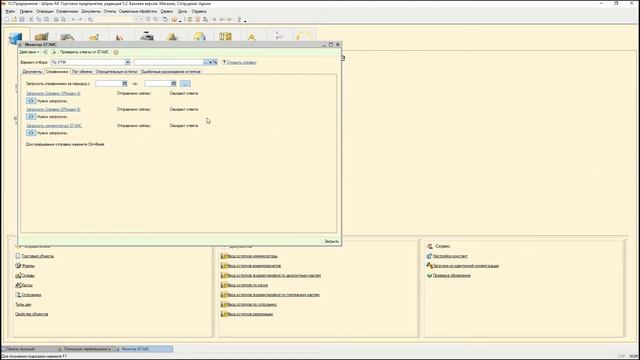
Task: Open the Торговые объекты link
Action: click(37, 256)
